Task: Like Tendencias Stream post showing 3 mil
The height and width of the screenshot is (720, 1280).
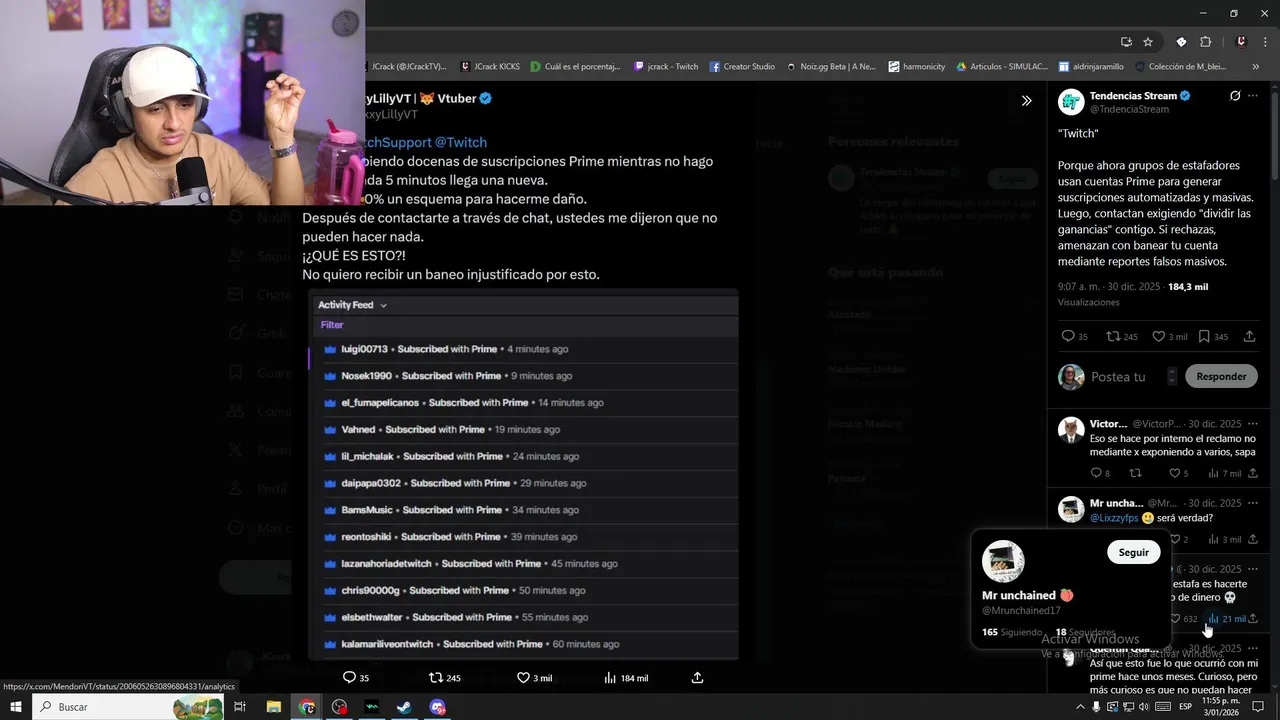Action: point(1169,337)
